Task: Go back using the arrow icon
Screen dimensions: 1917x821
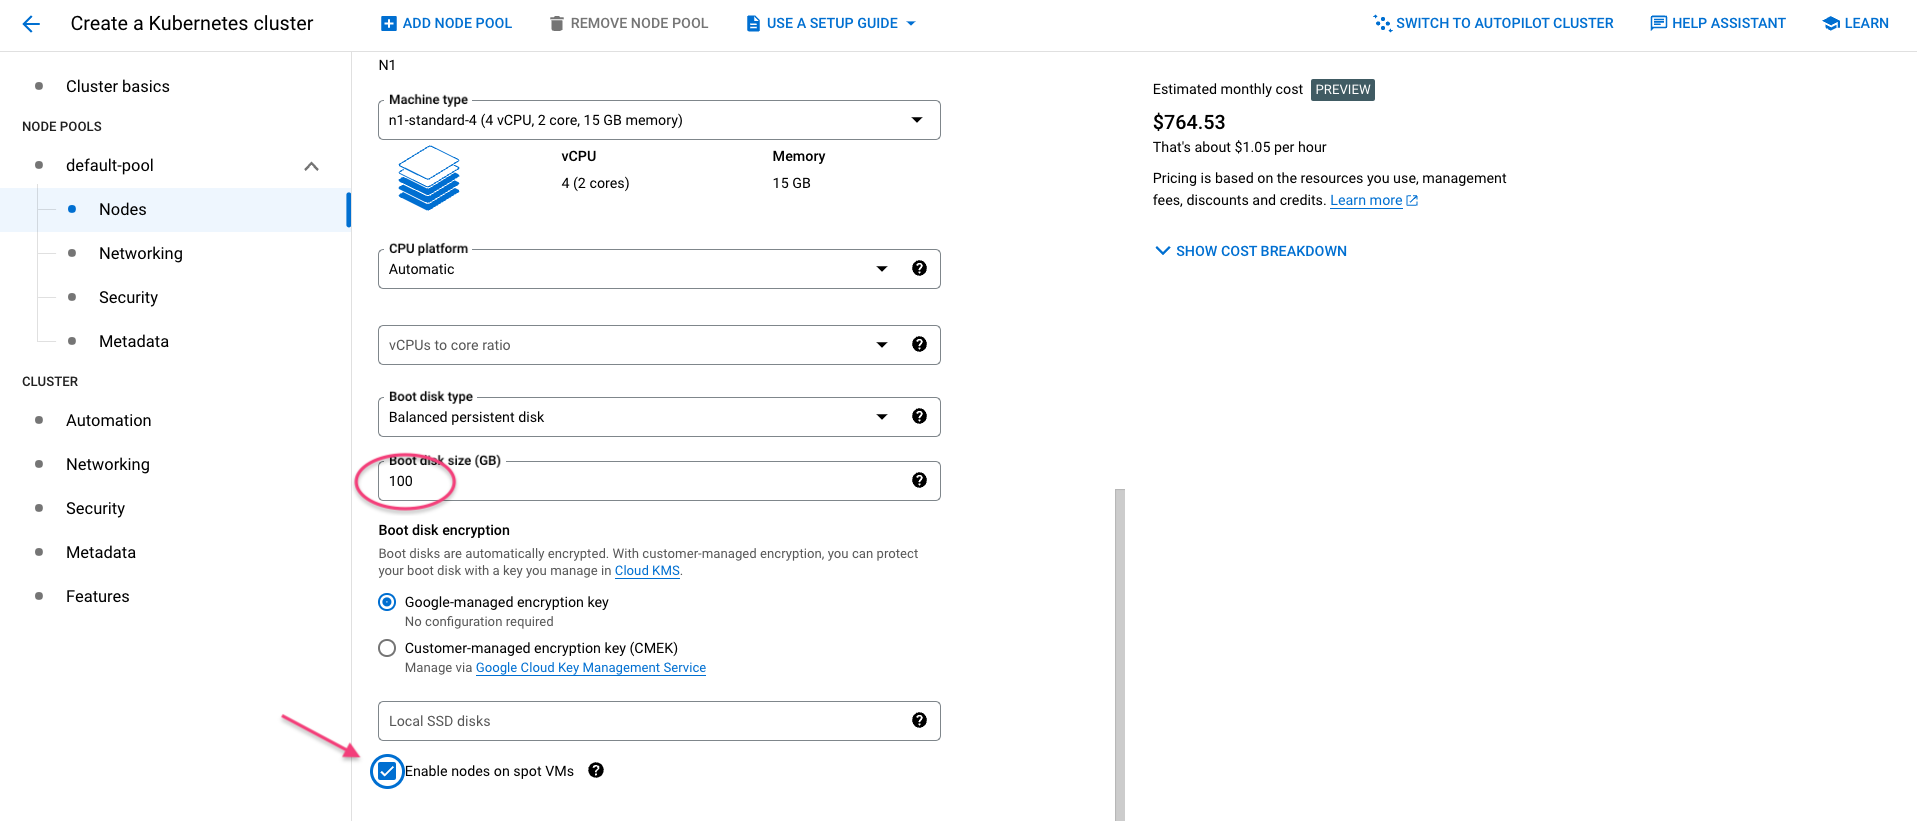Action: tap(31, 24)
